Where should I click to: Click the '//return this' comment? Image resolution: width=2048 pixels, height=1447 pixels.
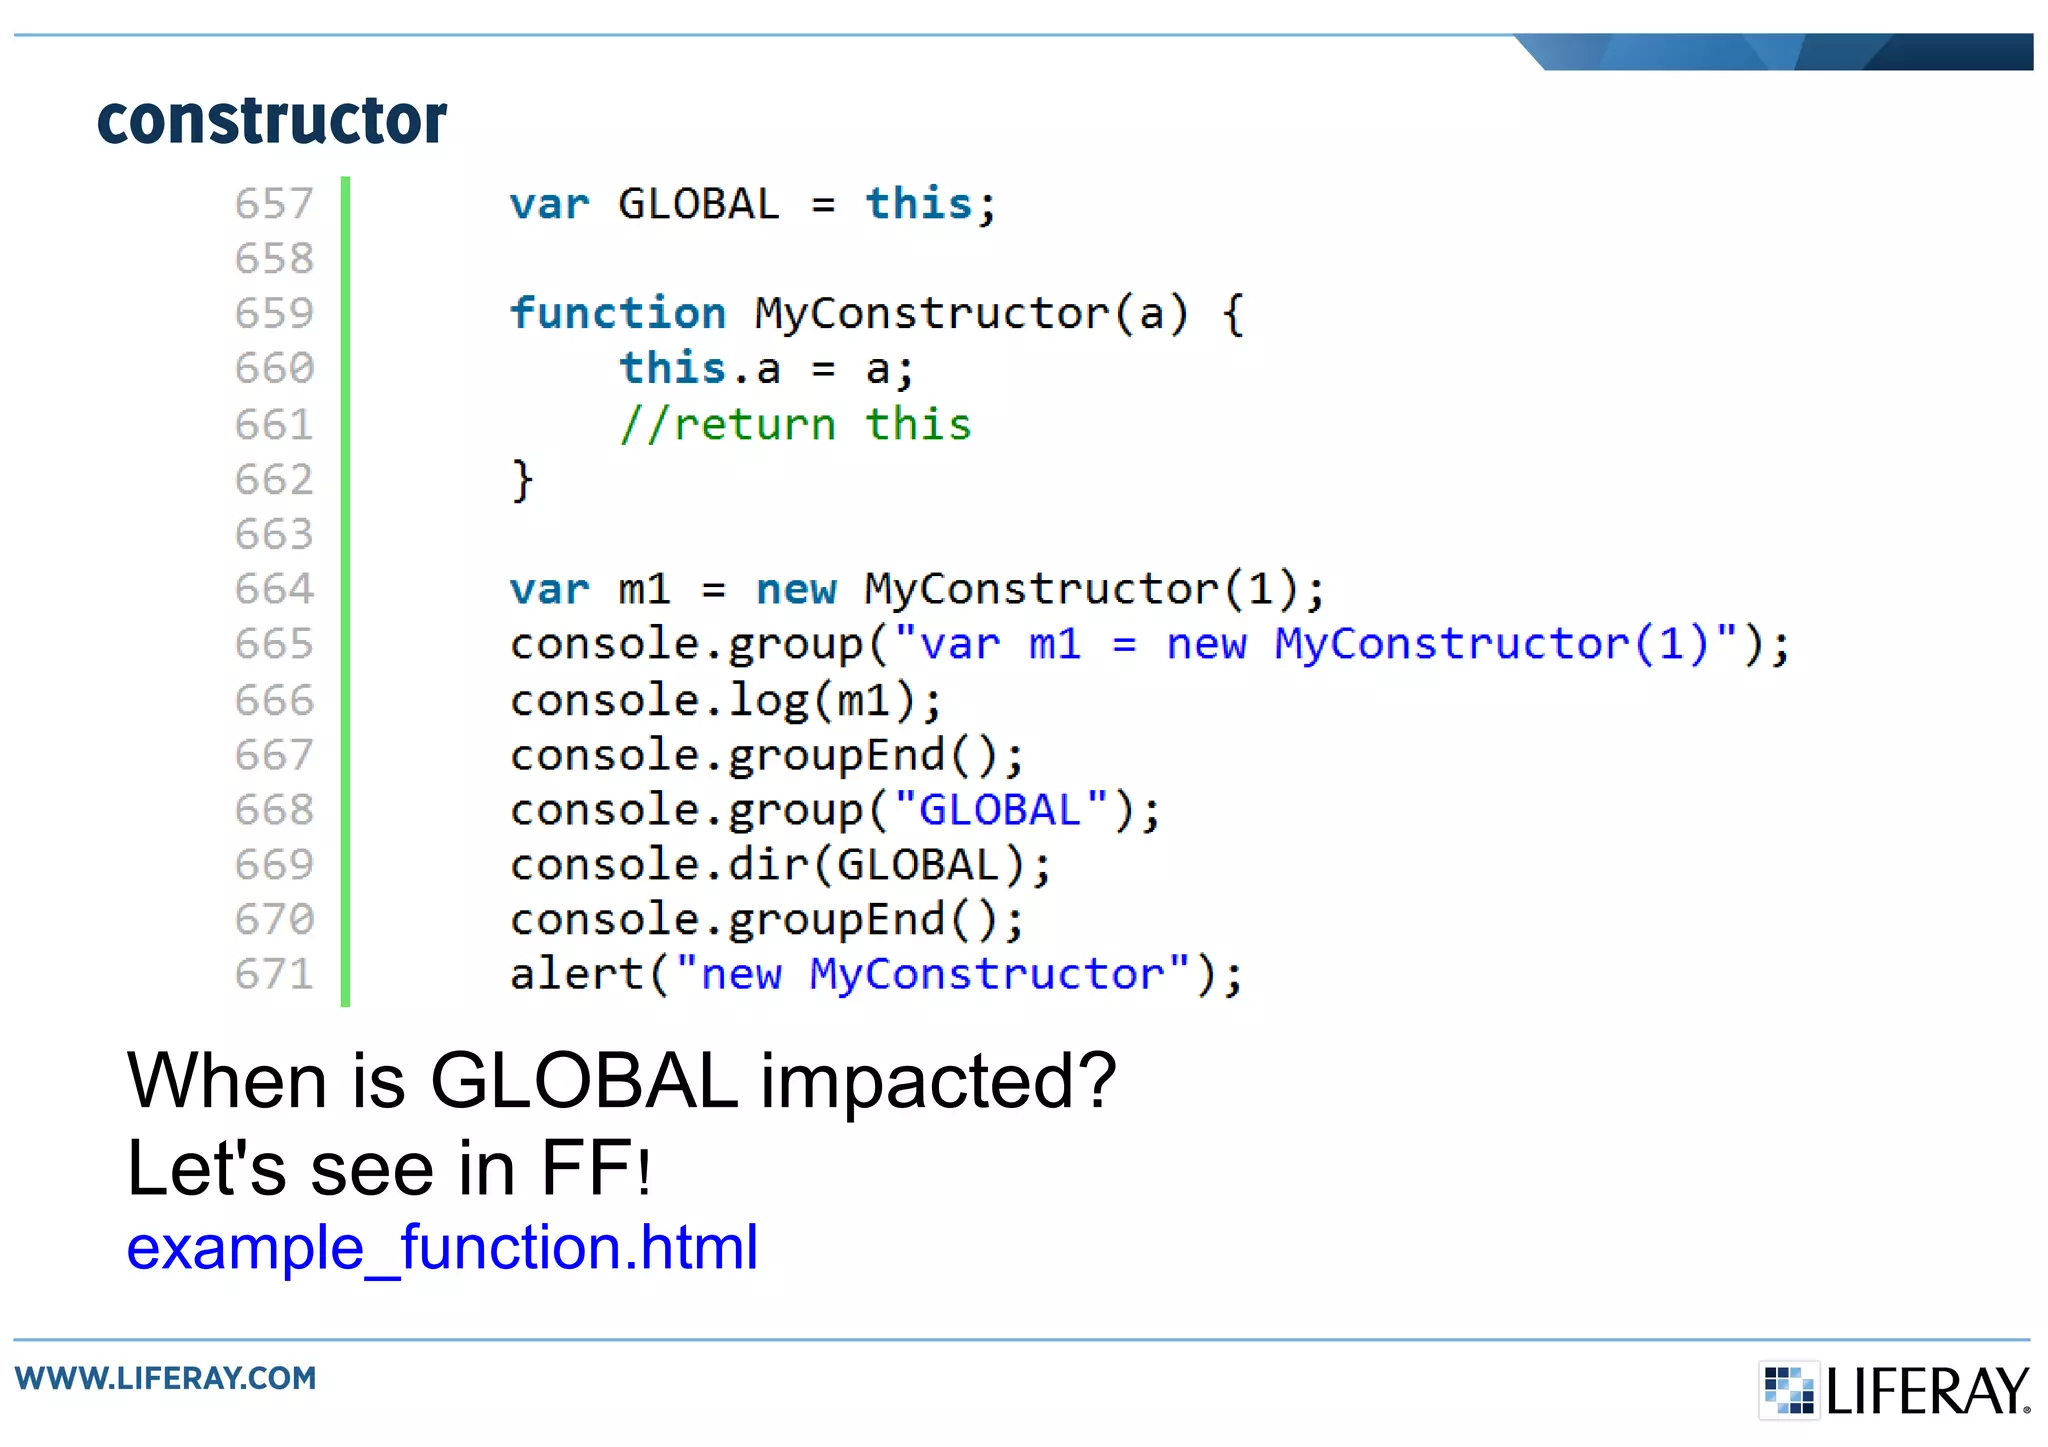[794, 424]
